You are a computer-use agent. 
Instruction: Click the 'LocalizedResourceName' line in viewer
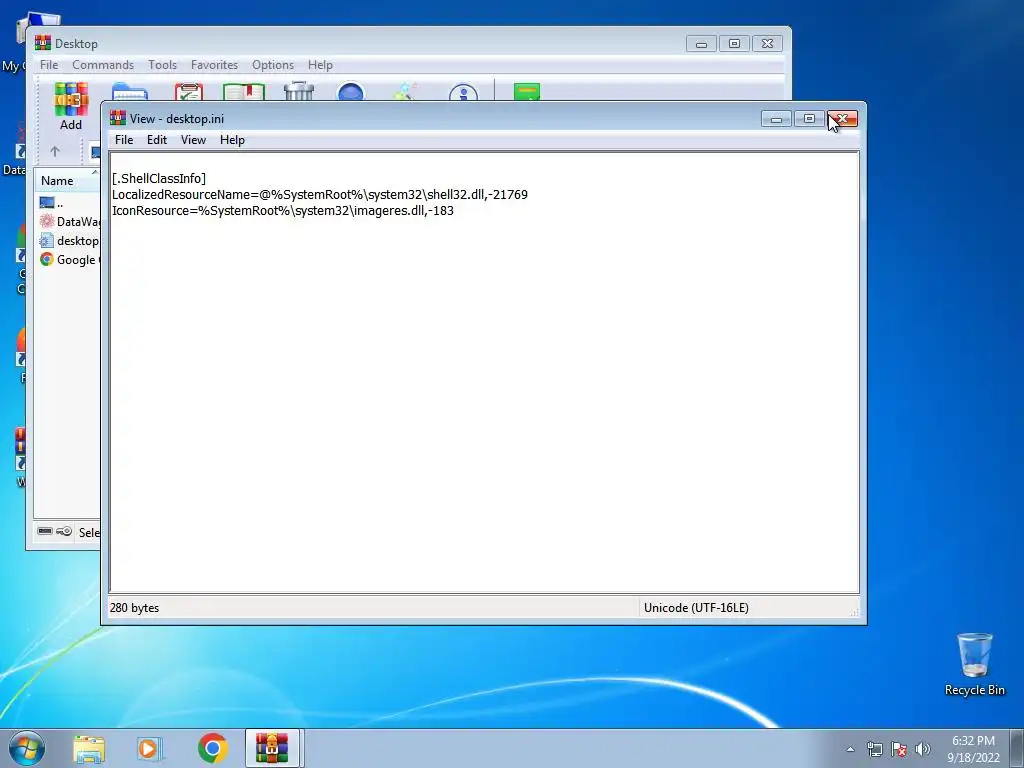(319, 195)
